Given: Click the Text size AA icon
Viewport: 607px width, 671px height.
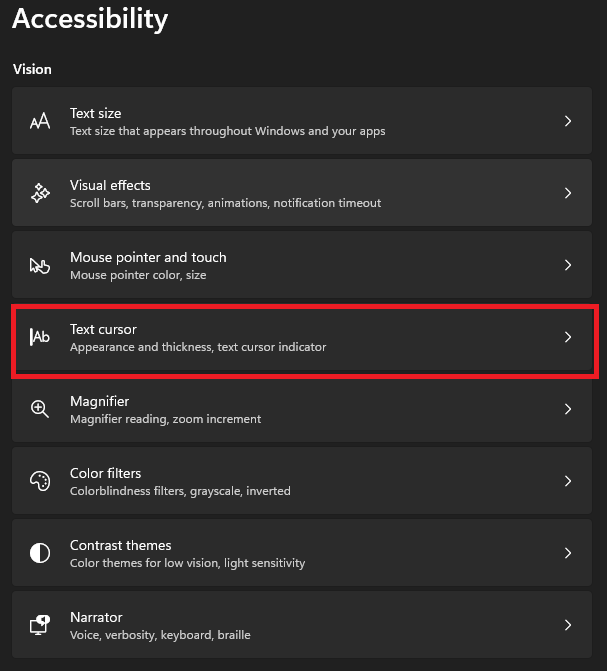Looking at the screenshot, I should point(40,122).
